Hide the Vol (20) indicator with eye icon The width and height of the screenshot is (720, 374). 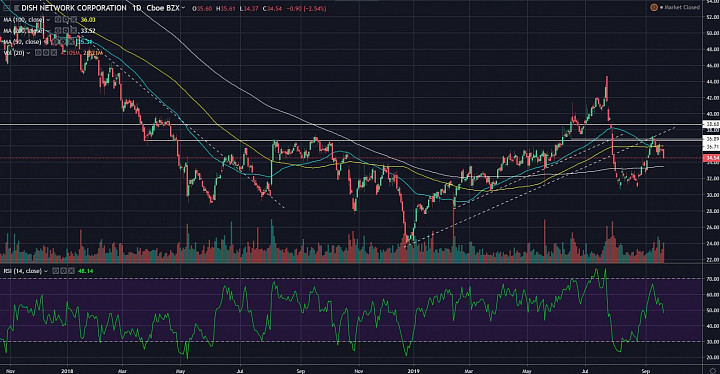click(38, 53)
